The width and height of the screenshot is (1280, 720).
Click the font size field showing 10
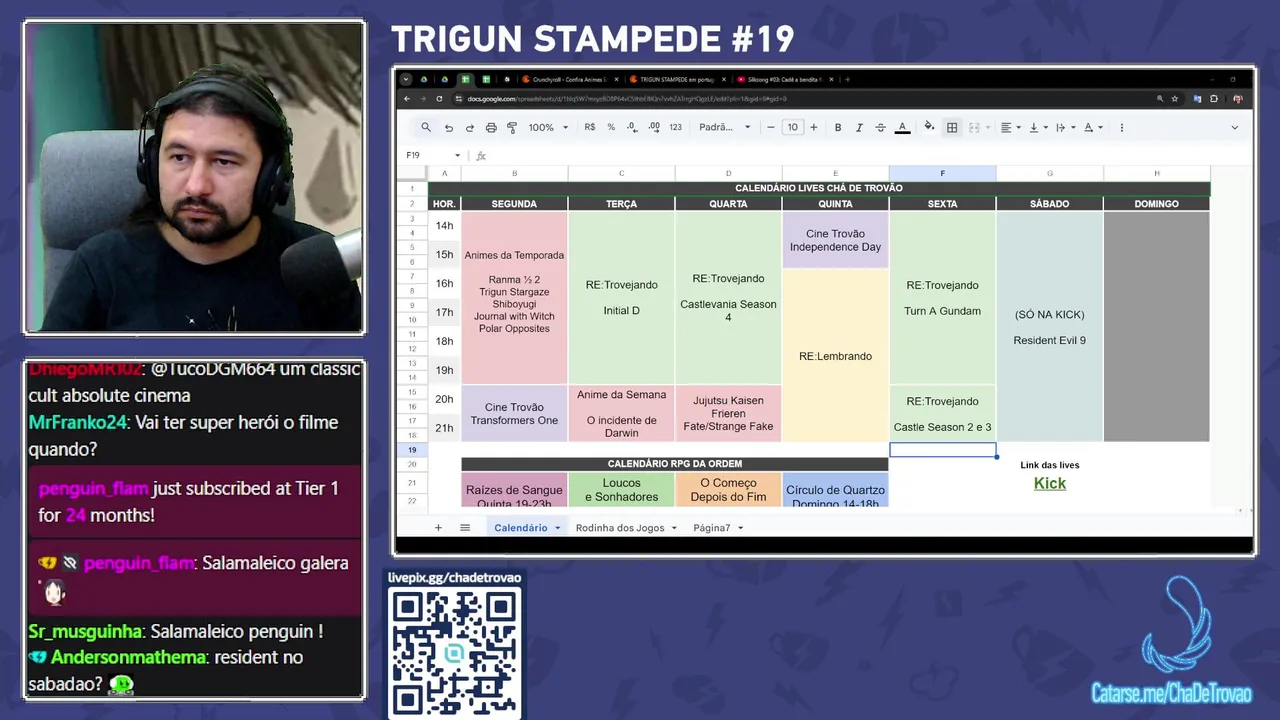tap(792, 127)
